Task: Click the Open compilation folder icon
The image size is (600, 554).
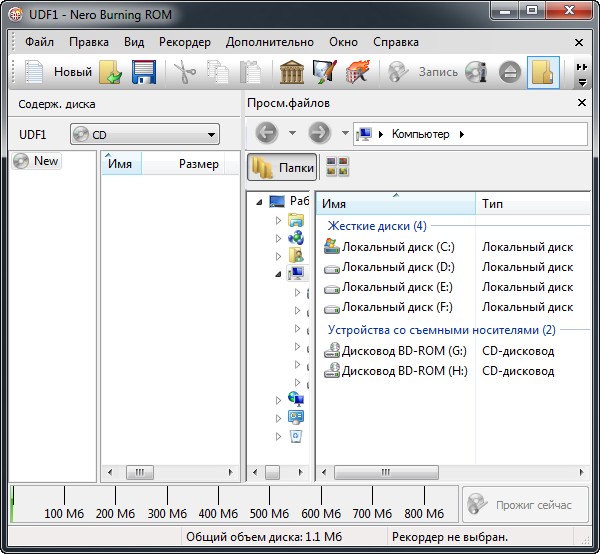Action: tap(110, 72)
